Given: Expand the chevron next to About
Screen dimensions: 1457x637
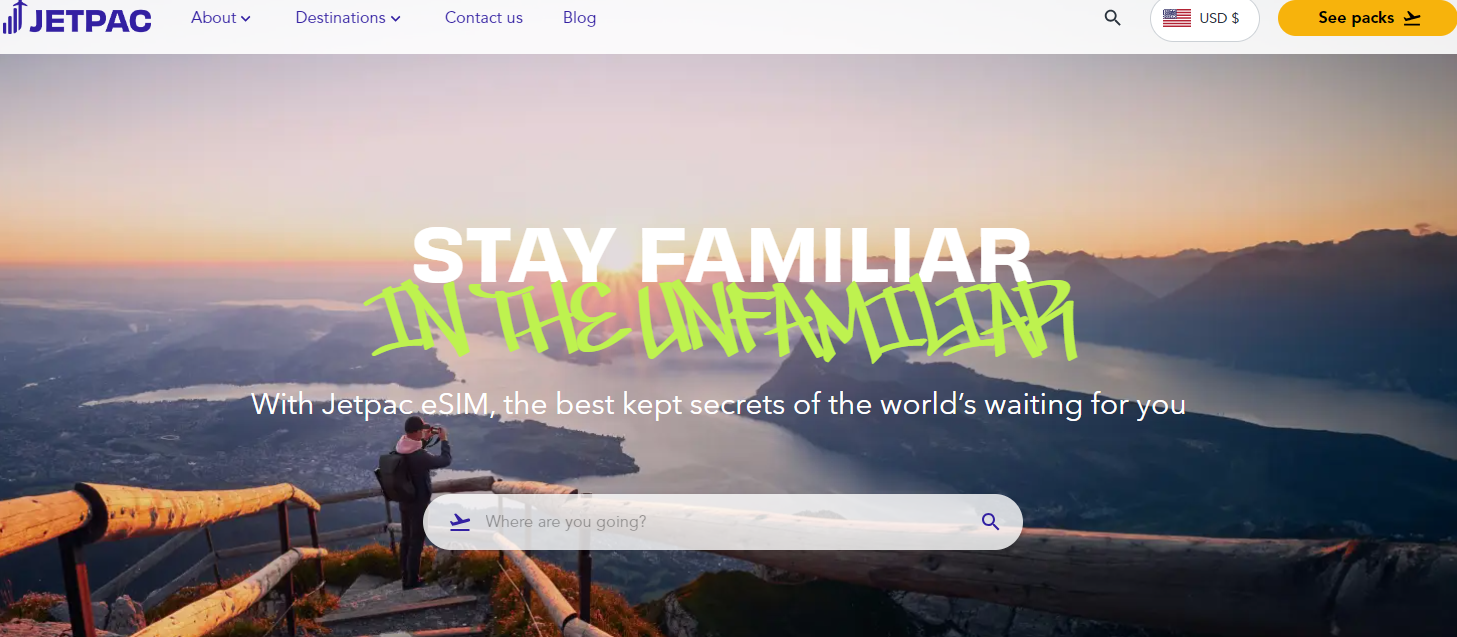Looking at the screenshot, I should click(246, 19).
